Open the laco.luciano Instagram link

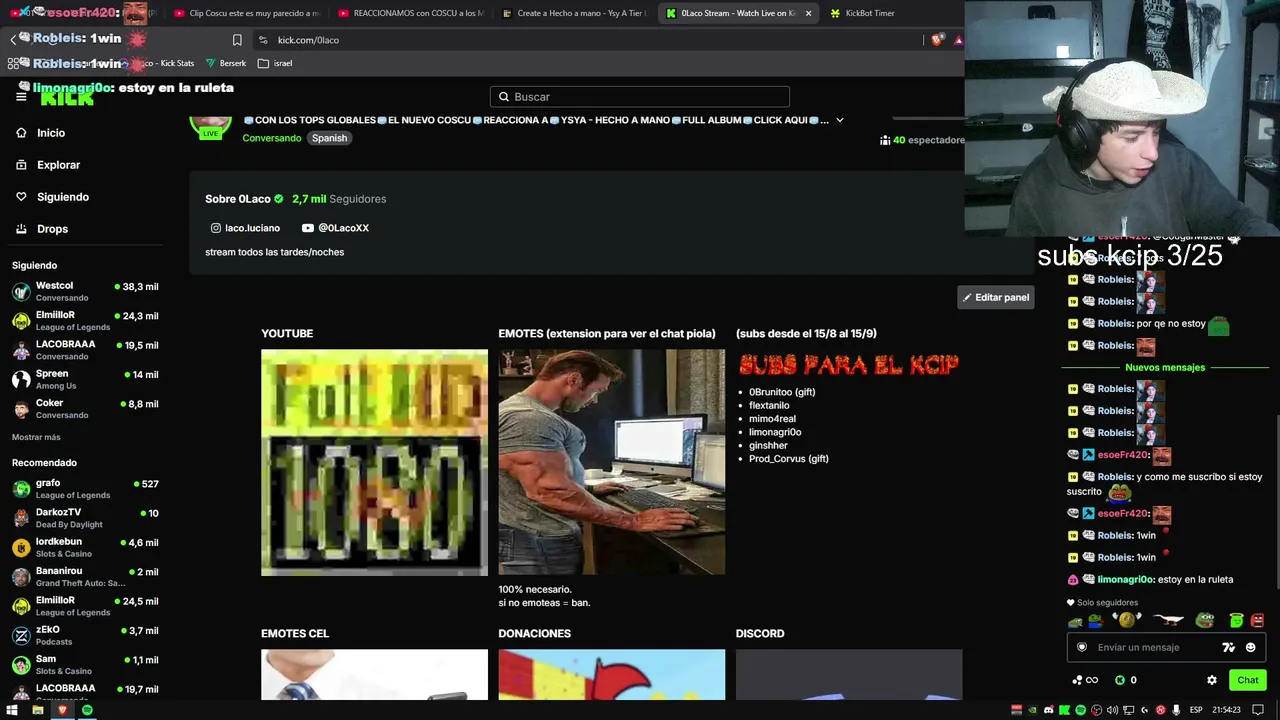click(245, 228)
